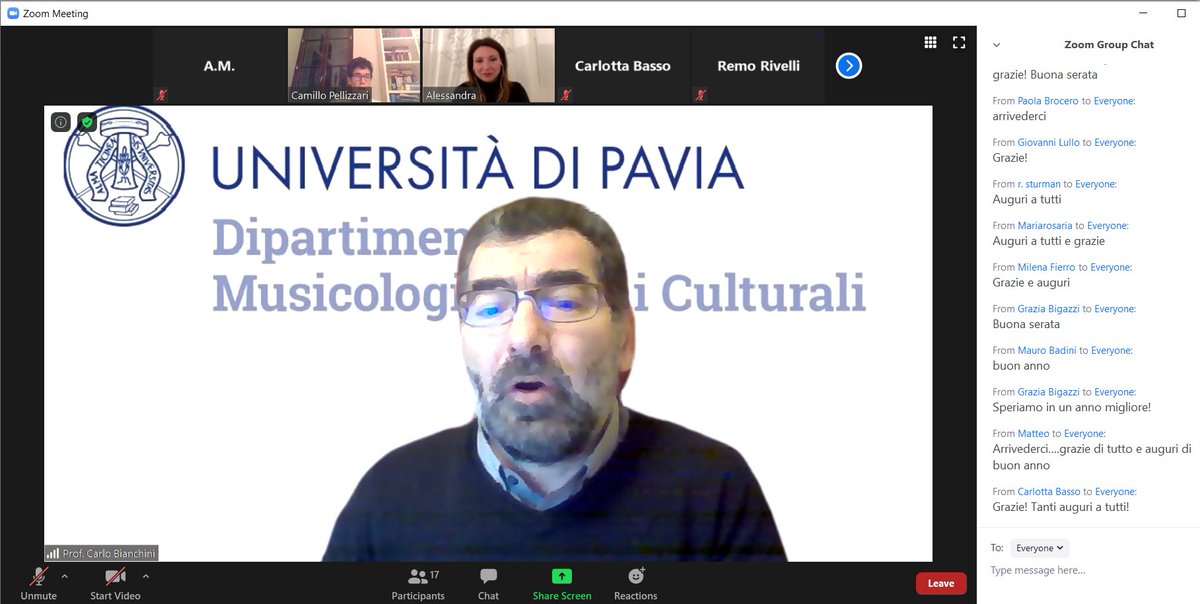The image size is (1200, 604).
Task: Click the green security shield icon
Action: [x=85, y=121]
